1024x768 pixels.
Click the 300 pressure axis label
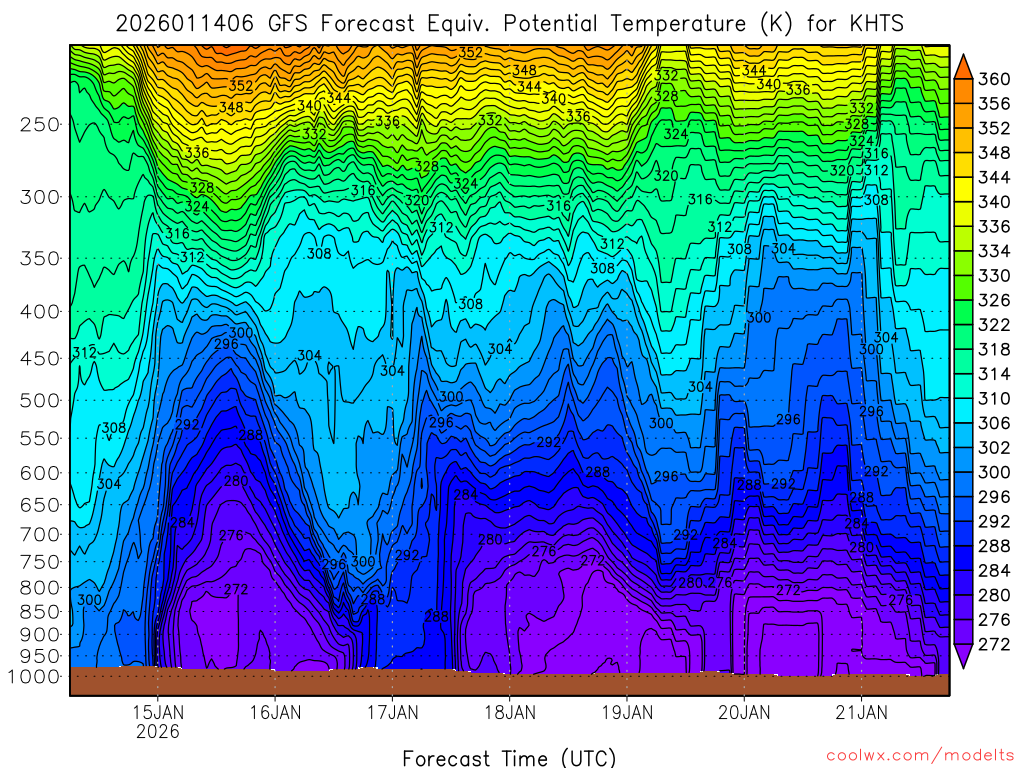point(39,197)
